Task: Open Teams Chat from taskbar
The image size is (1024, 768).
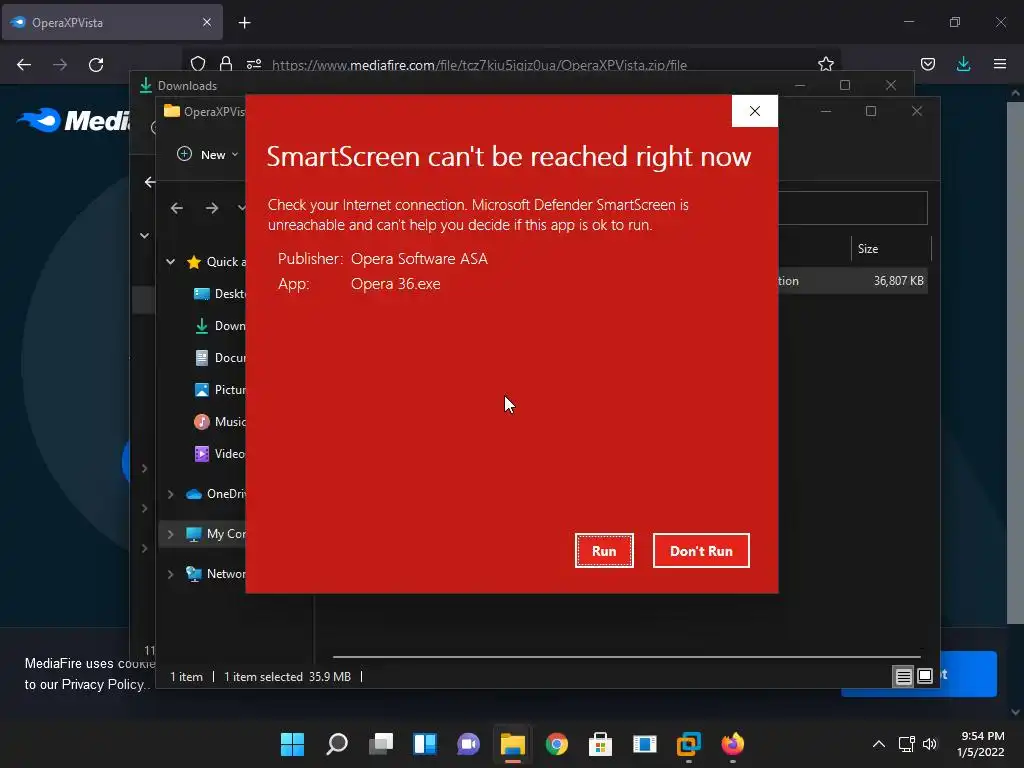Action: pyautogui.click(x=468, y=744)
